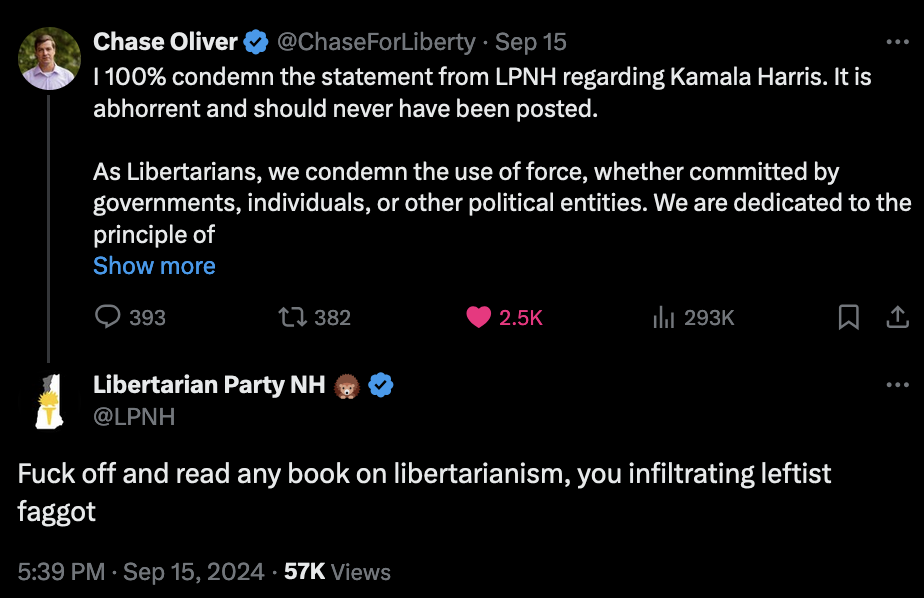Open the @LPNH handle link
Image resolution: width=924 pixels, height=598 pixels.
(x=134, y=416)
